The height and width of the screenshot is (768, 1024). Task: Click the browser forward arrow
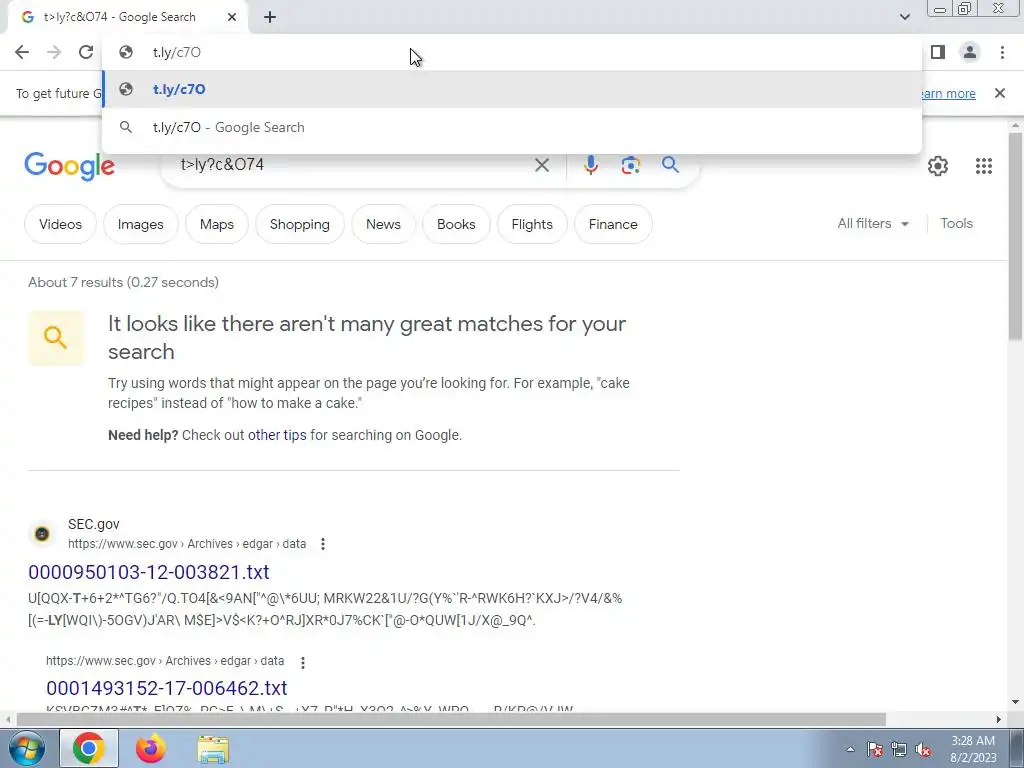click(x=54, y=52)
